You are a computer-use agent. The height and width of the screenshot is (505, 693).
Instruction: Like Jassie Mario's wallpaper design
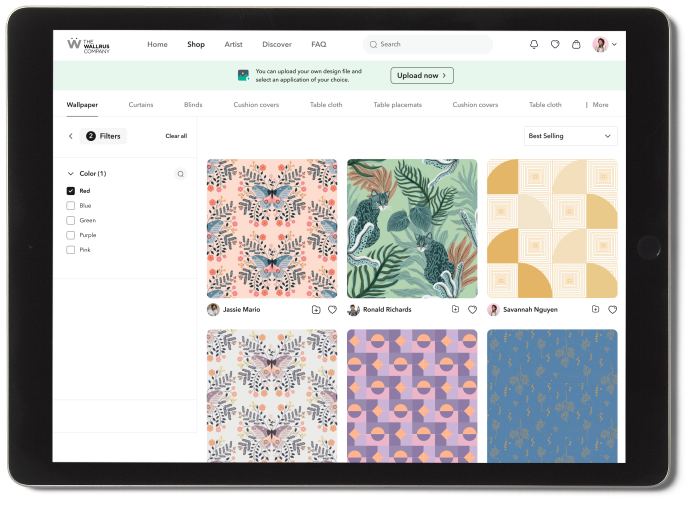pos(332,310)
